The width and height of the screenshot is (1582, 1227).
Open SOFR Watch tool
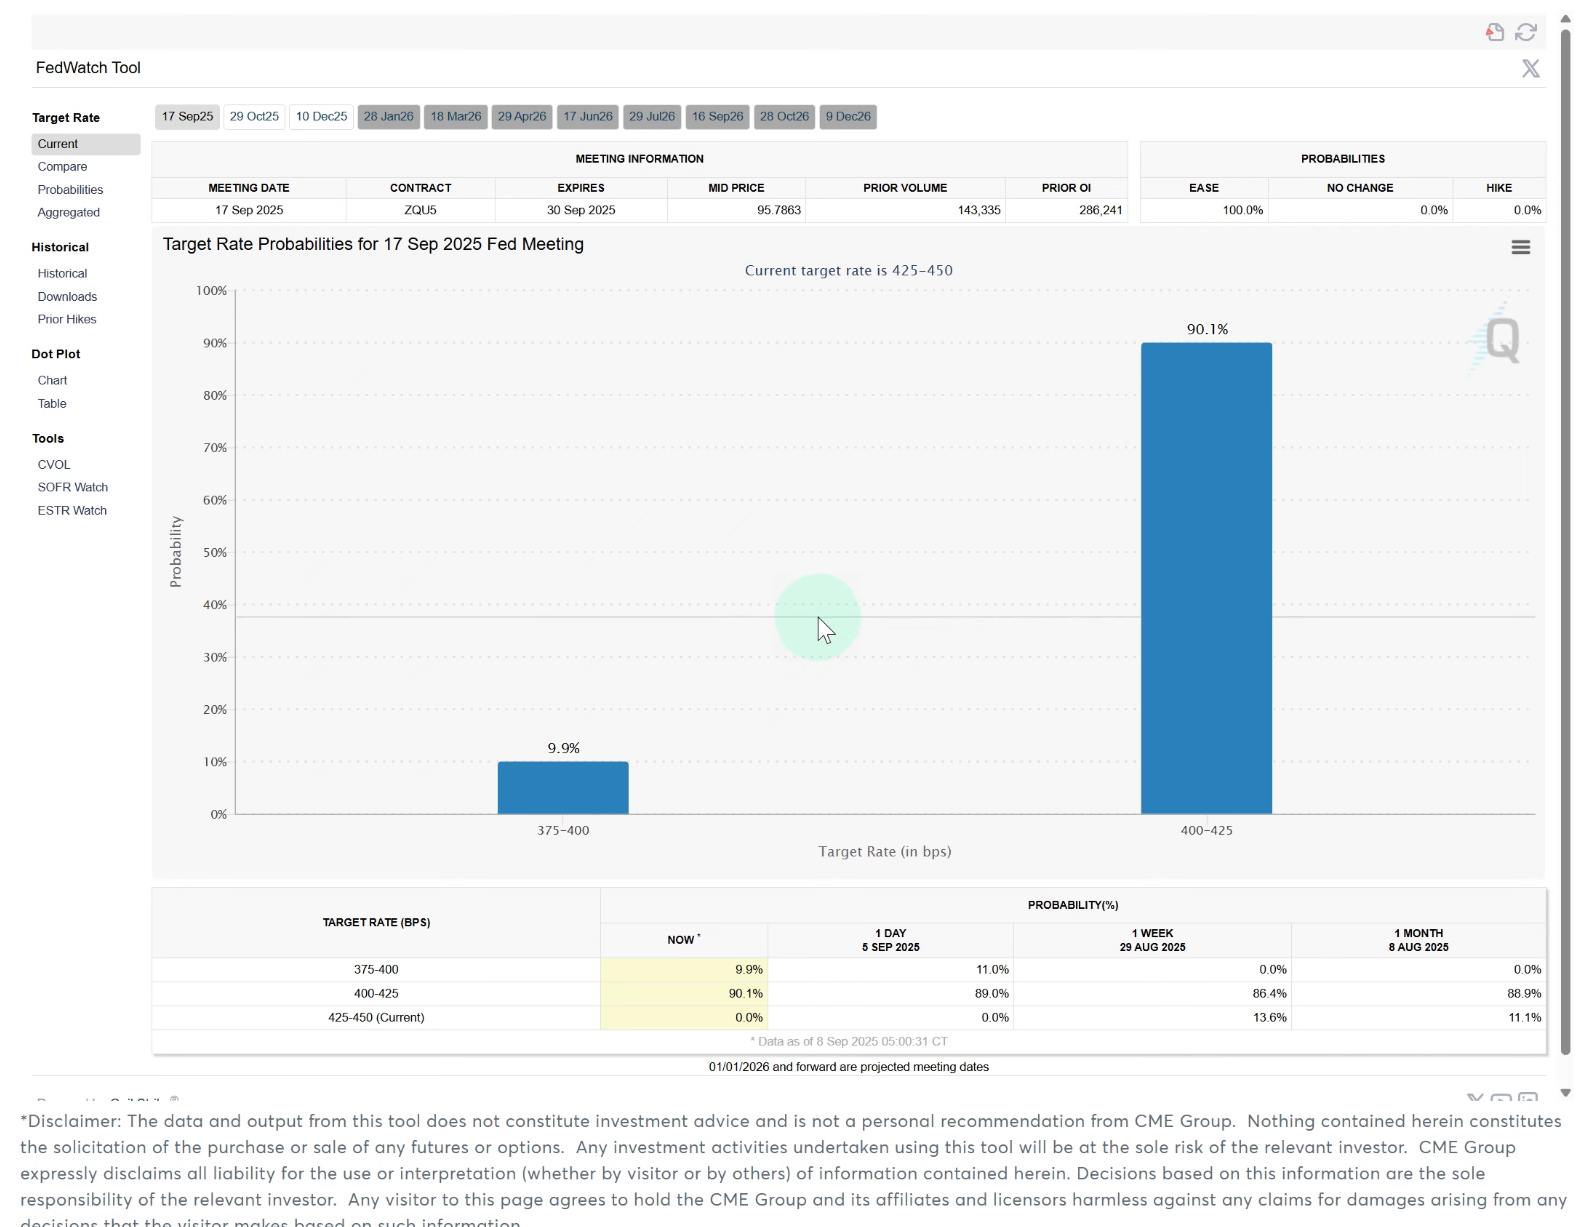click(x=72, y=488)
